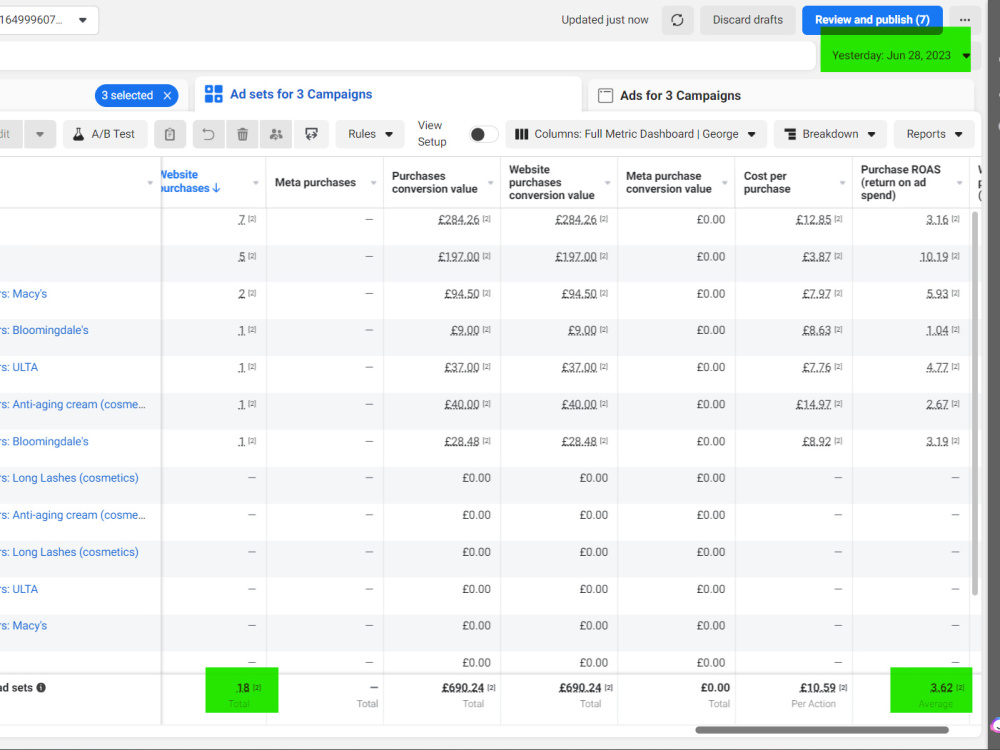
Task: Click the total 18 website purchases cell
Action: click(243, 688)
